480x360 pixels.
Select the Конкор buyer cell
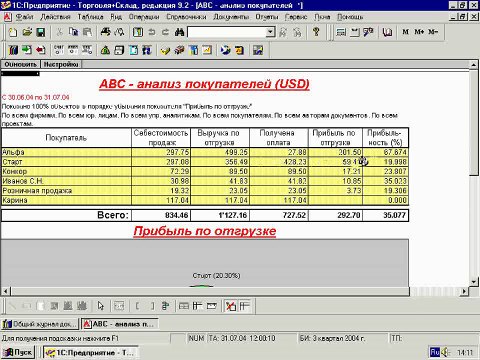point(66,171)
